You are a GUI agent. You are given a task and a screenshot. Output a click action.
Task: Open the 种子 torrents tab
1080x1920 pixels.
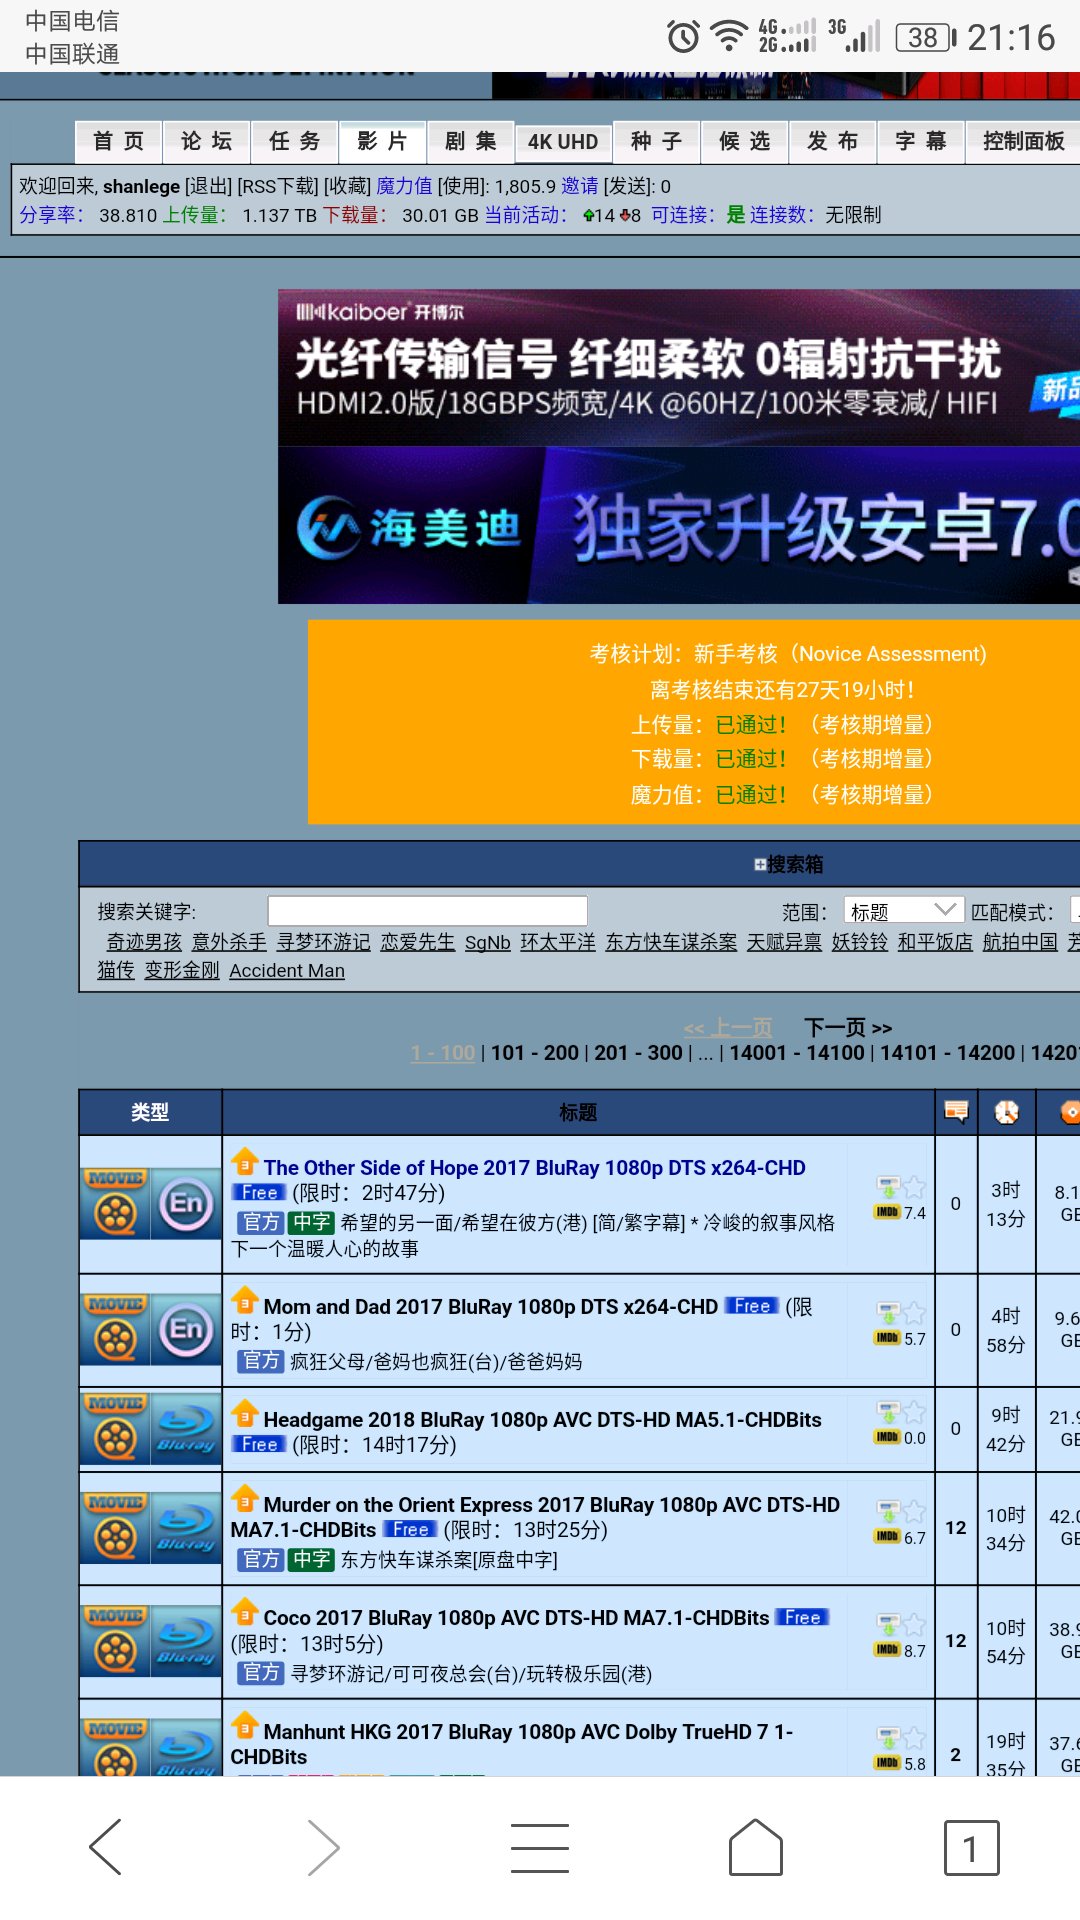(657, 142)
